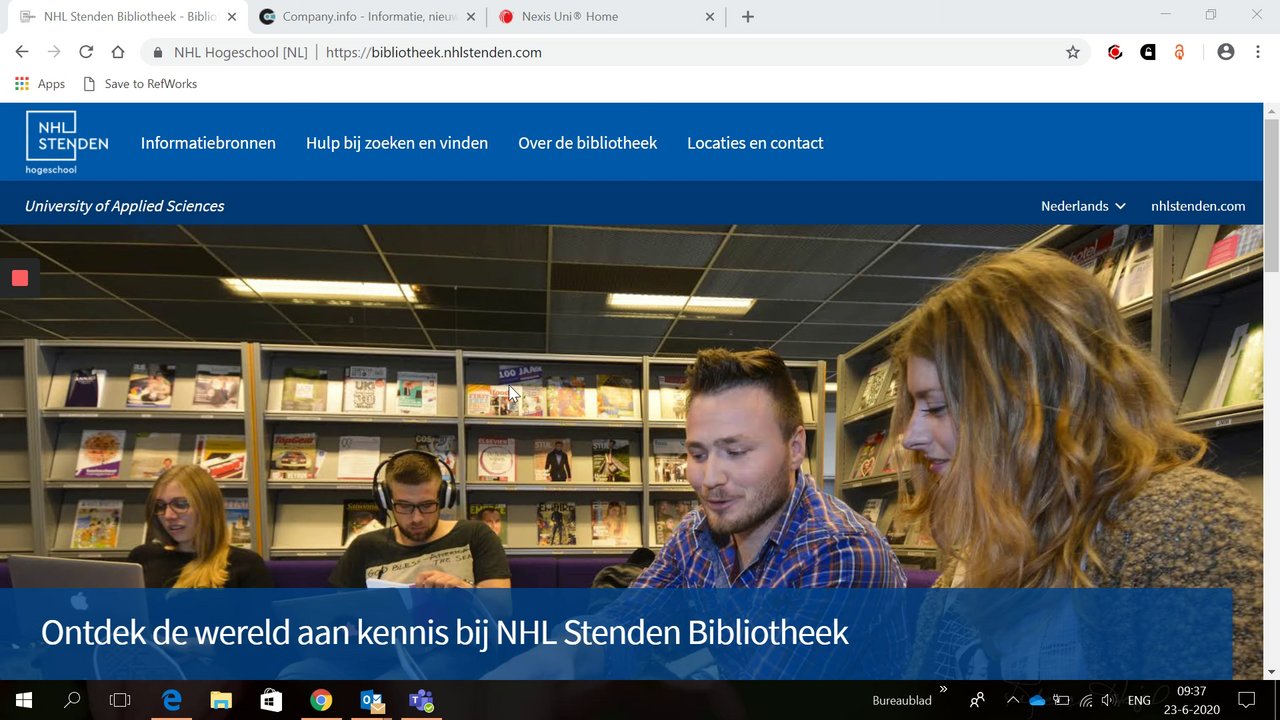This screenshot has height=720, width=1280.
Task: Launch Microsoft Edge from the taskbar
Action: [172, 700]
